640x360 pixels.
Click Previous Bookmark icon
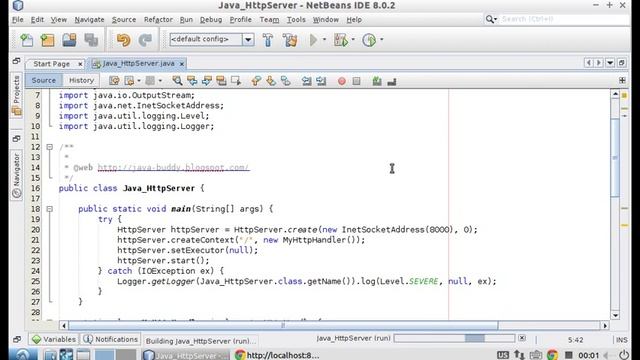[256, 81]
